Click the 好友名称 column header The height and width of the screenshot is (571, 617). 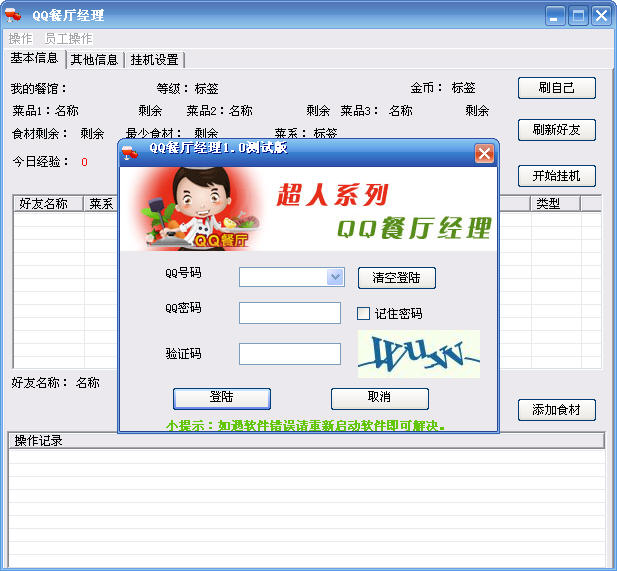click(48, 204)
